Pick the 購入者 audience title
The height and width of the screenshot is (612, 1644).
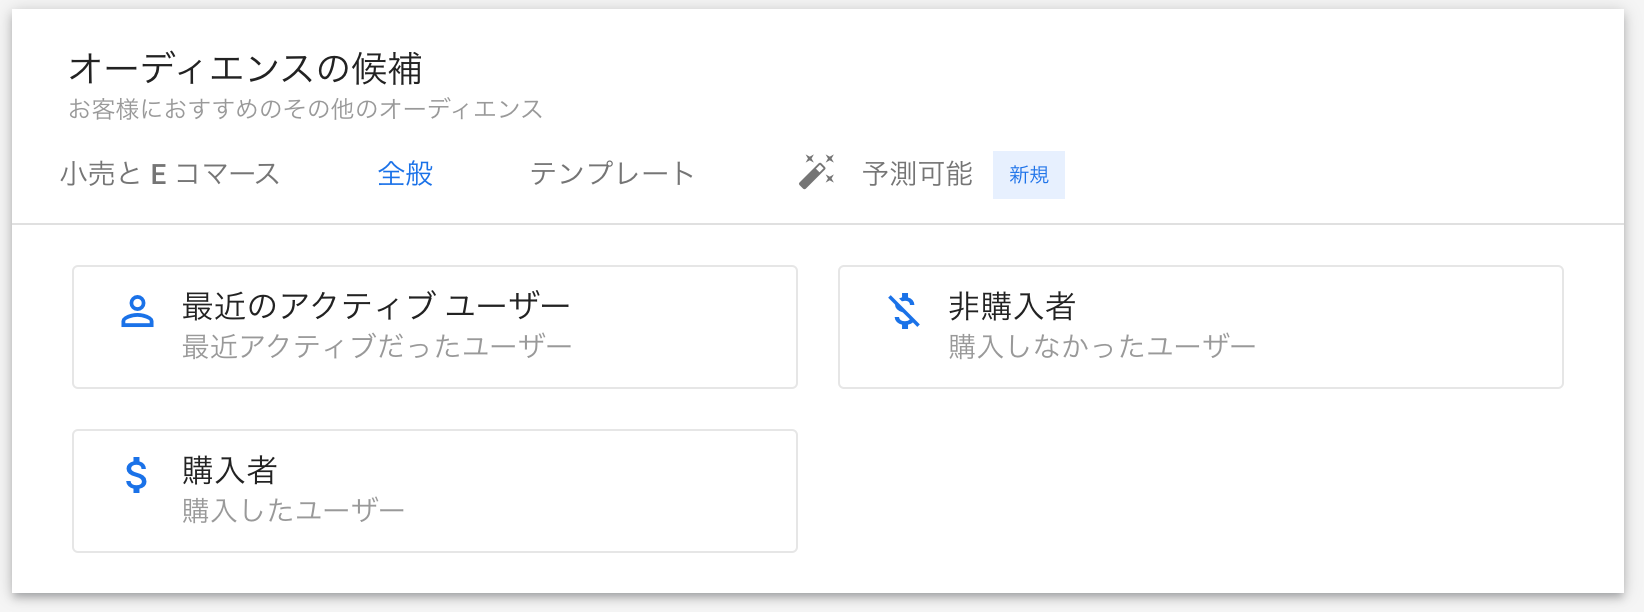229,469
